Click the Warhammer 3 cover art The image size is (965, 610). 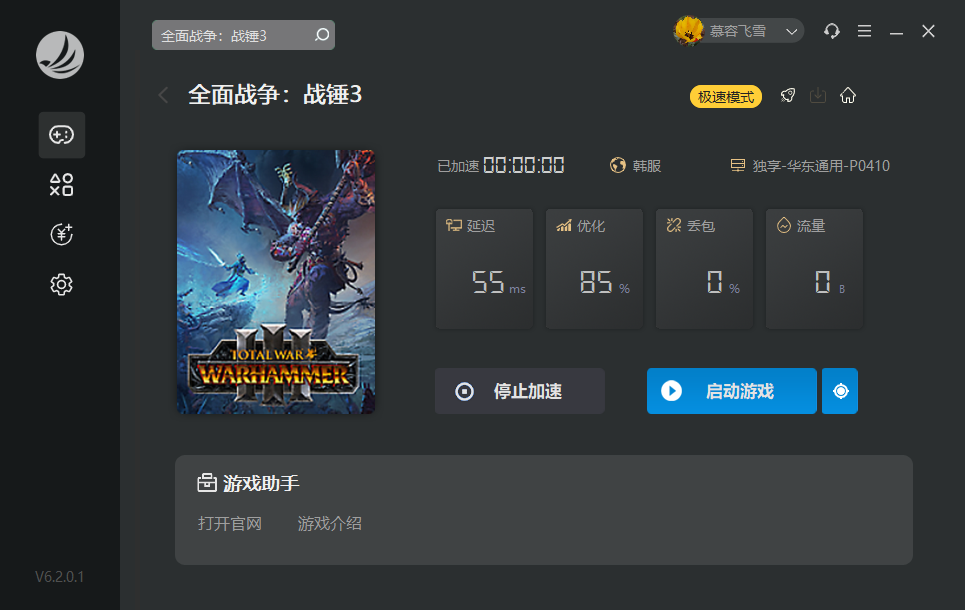(276, 281)
